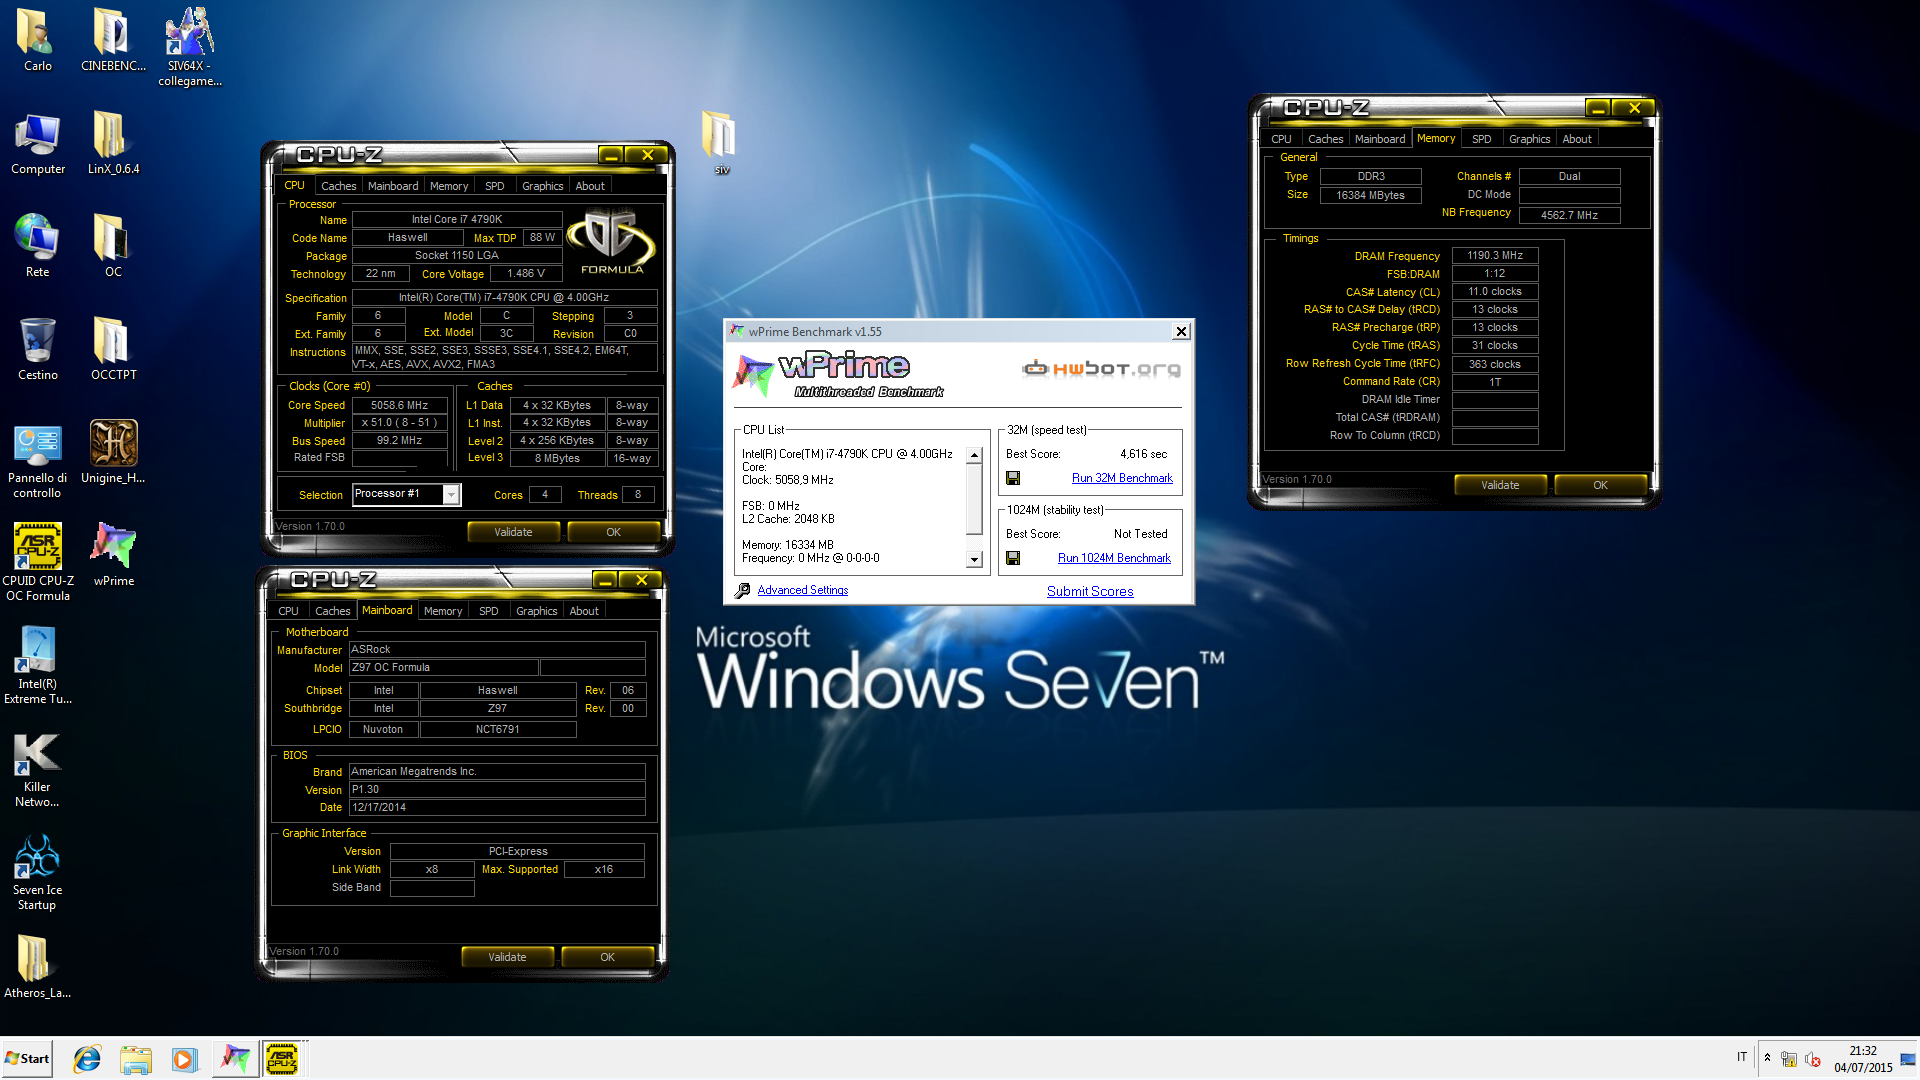Launch Killer Network shortcut
This screenshot has width=1920, height=1080.
tap(37, 768)
